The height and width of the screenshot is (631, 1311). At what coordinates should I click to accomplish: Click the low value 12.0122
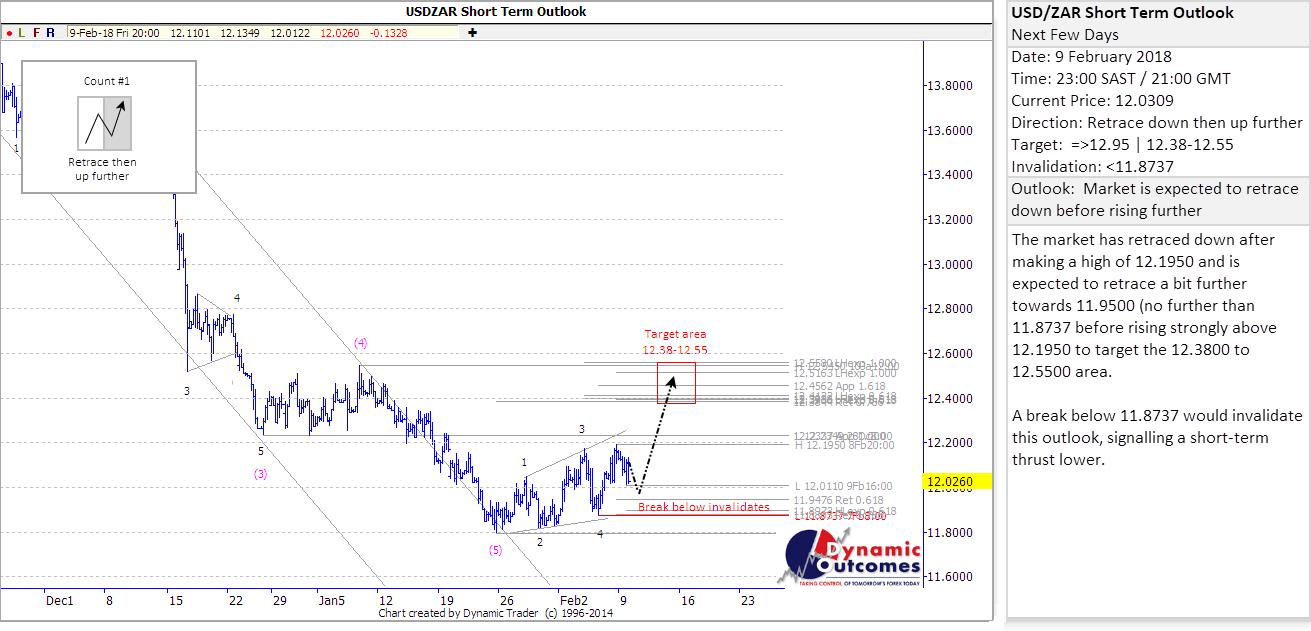(x=290, y=33)
